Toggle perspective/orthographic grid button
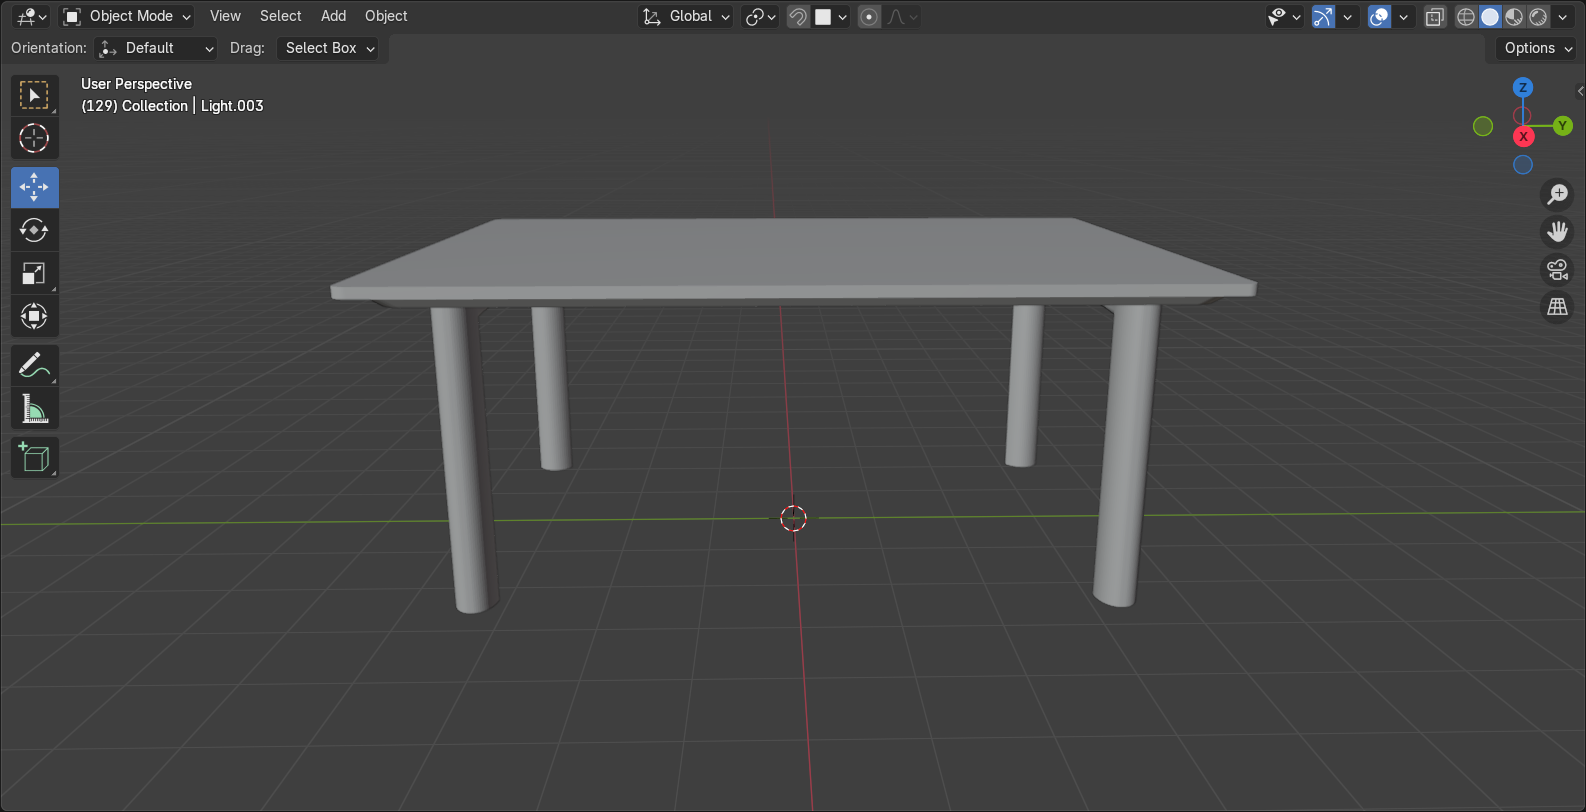 point(1557,307)
